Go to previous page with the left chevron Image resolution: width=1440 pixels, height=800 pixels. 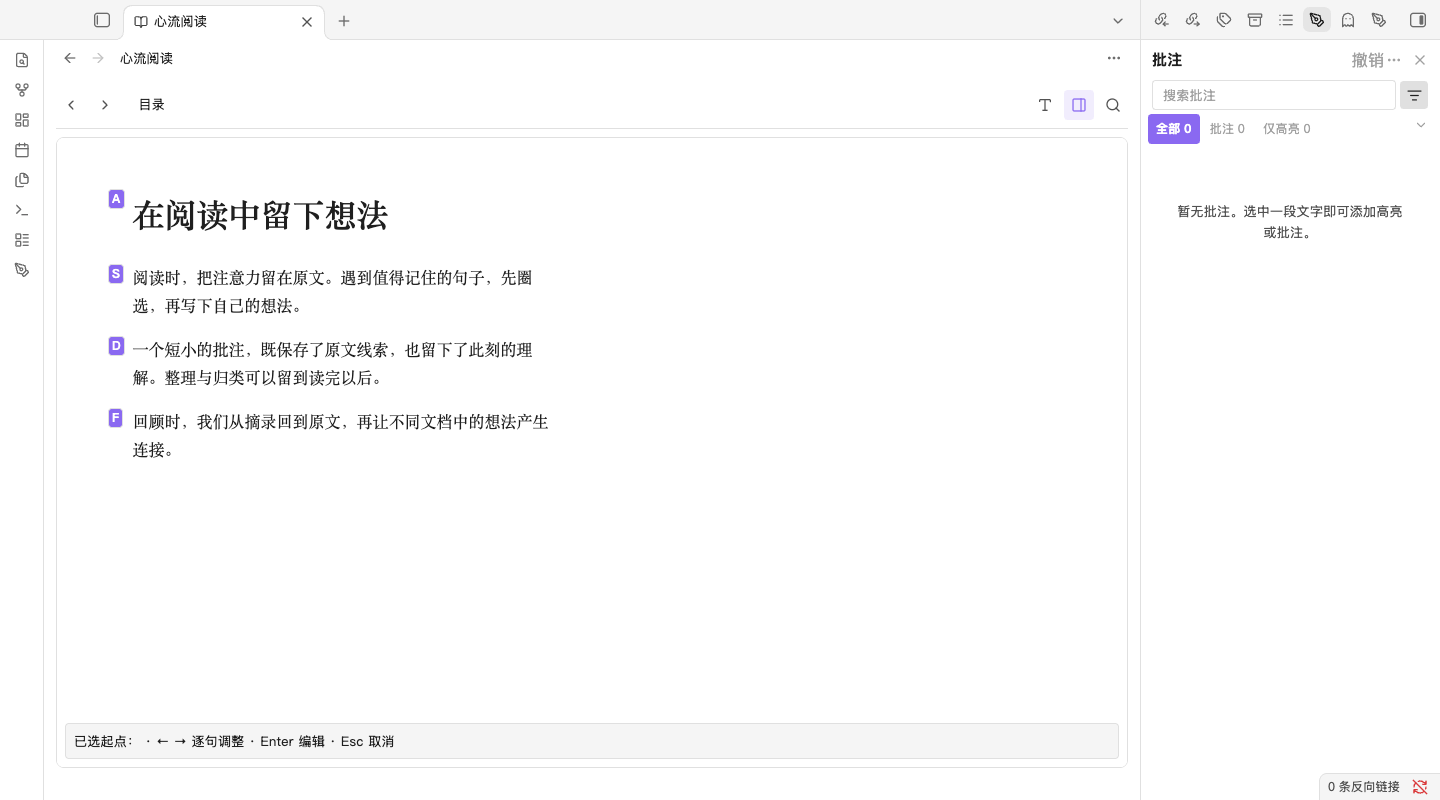[71, 105]
